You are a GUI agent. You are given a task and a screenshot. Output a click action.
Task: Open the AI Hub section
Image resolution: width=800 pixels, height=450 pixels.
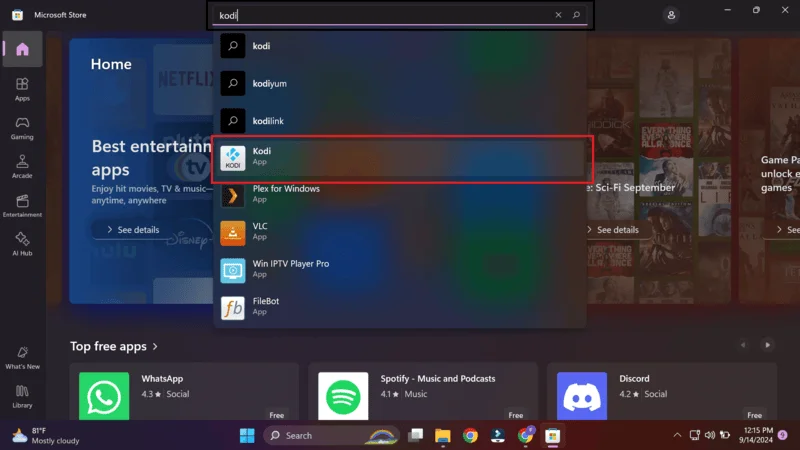click(22, 244)
